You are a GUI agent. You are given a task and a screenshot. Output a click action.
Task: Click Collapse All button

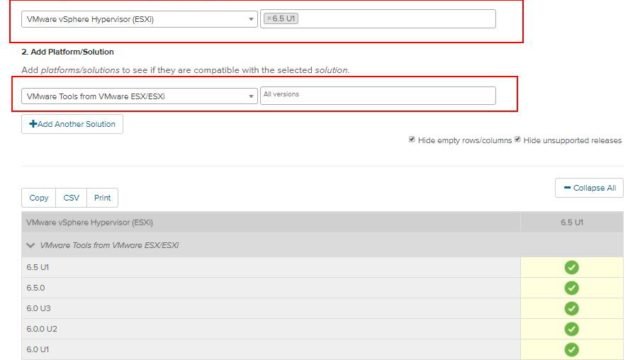coord(589,188)
